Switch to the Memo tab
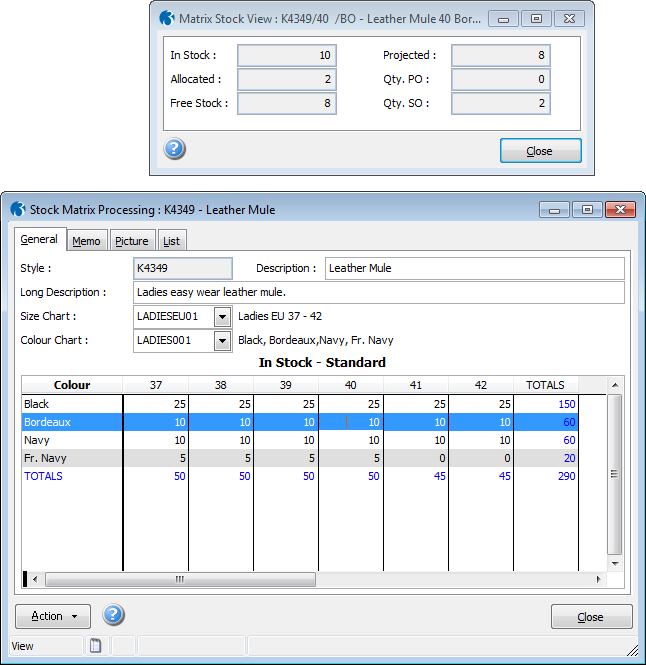Viewport: 646px width, 665px height. tap(87, 241)
